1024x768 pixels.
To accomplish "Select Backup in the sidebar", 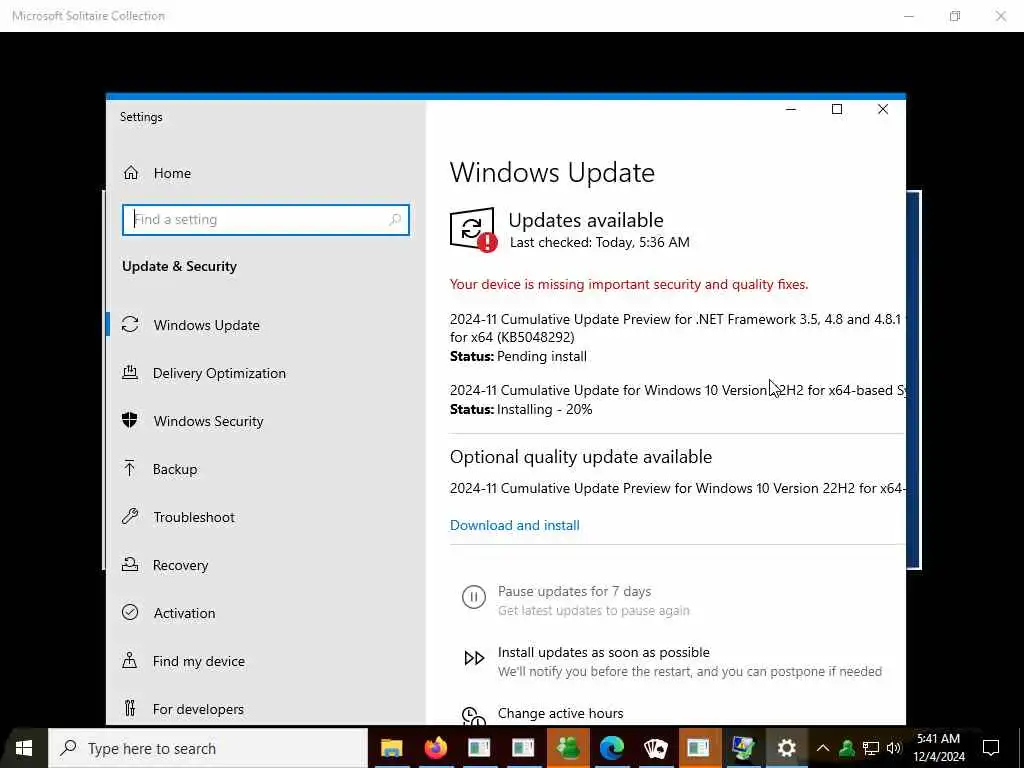I will pos(175,469).
